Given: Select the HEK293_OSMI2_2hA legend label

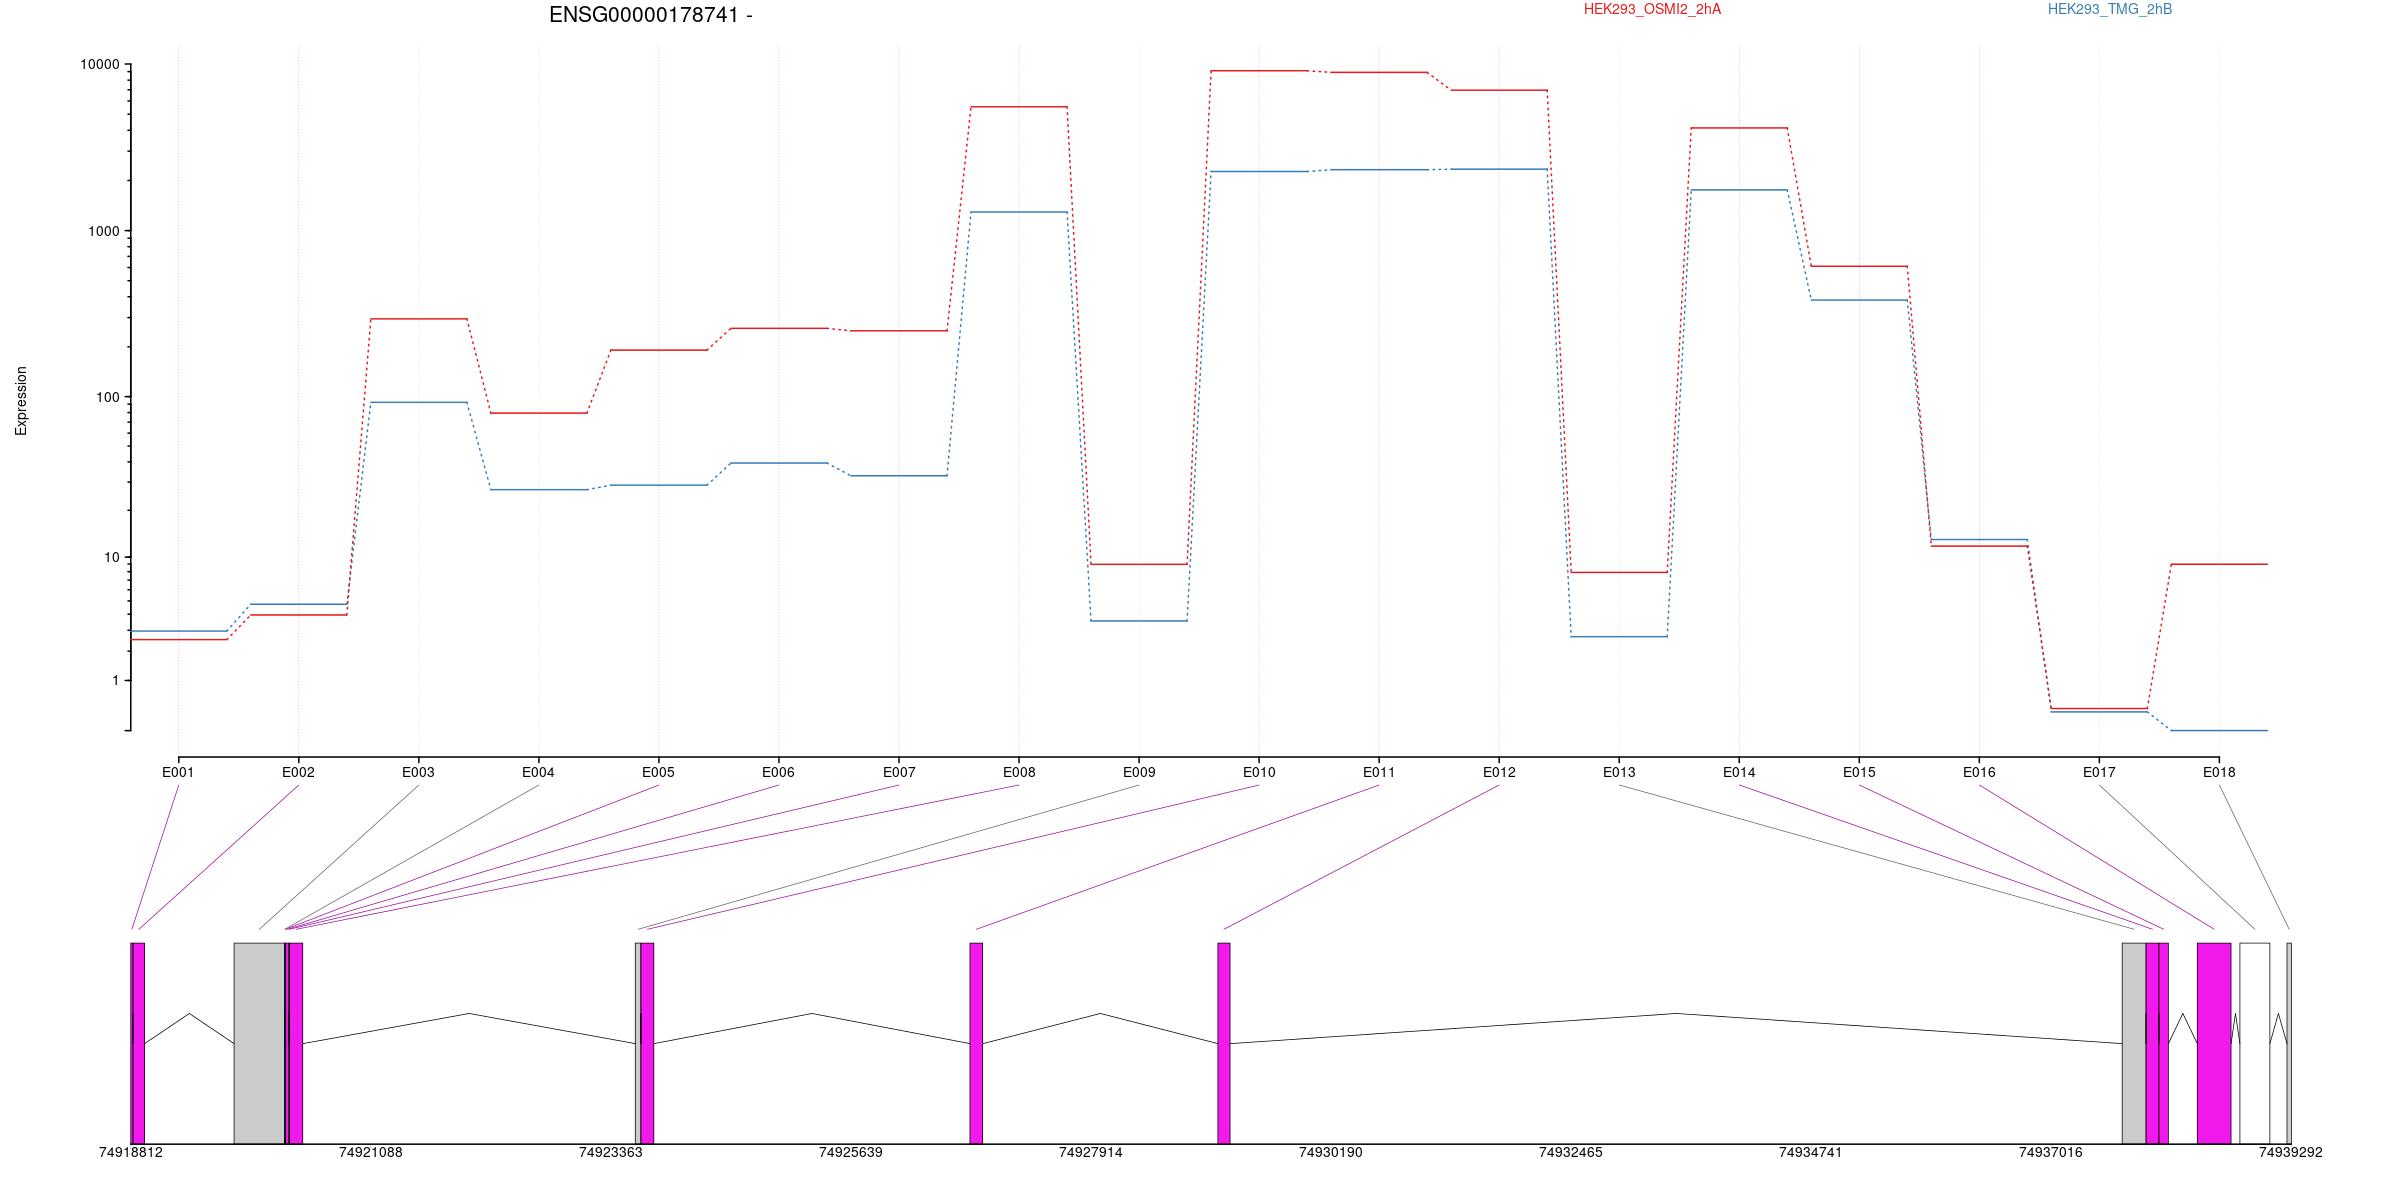Looking at the screenshot, I should click(x=1652, y=9).
